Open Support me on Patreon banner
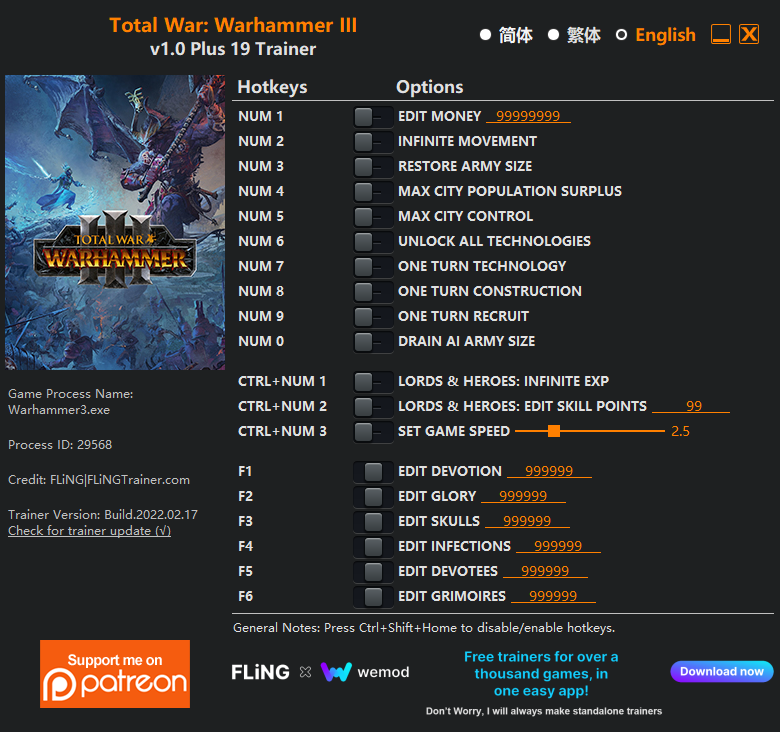Screen dimensions: 780x732 click(115, 674)
